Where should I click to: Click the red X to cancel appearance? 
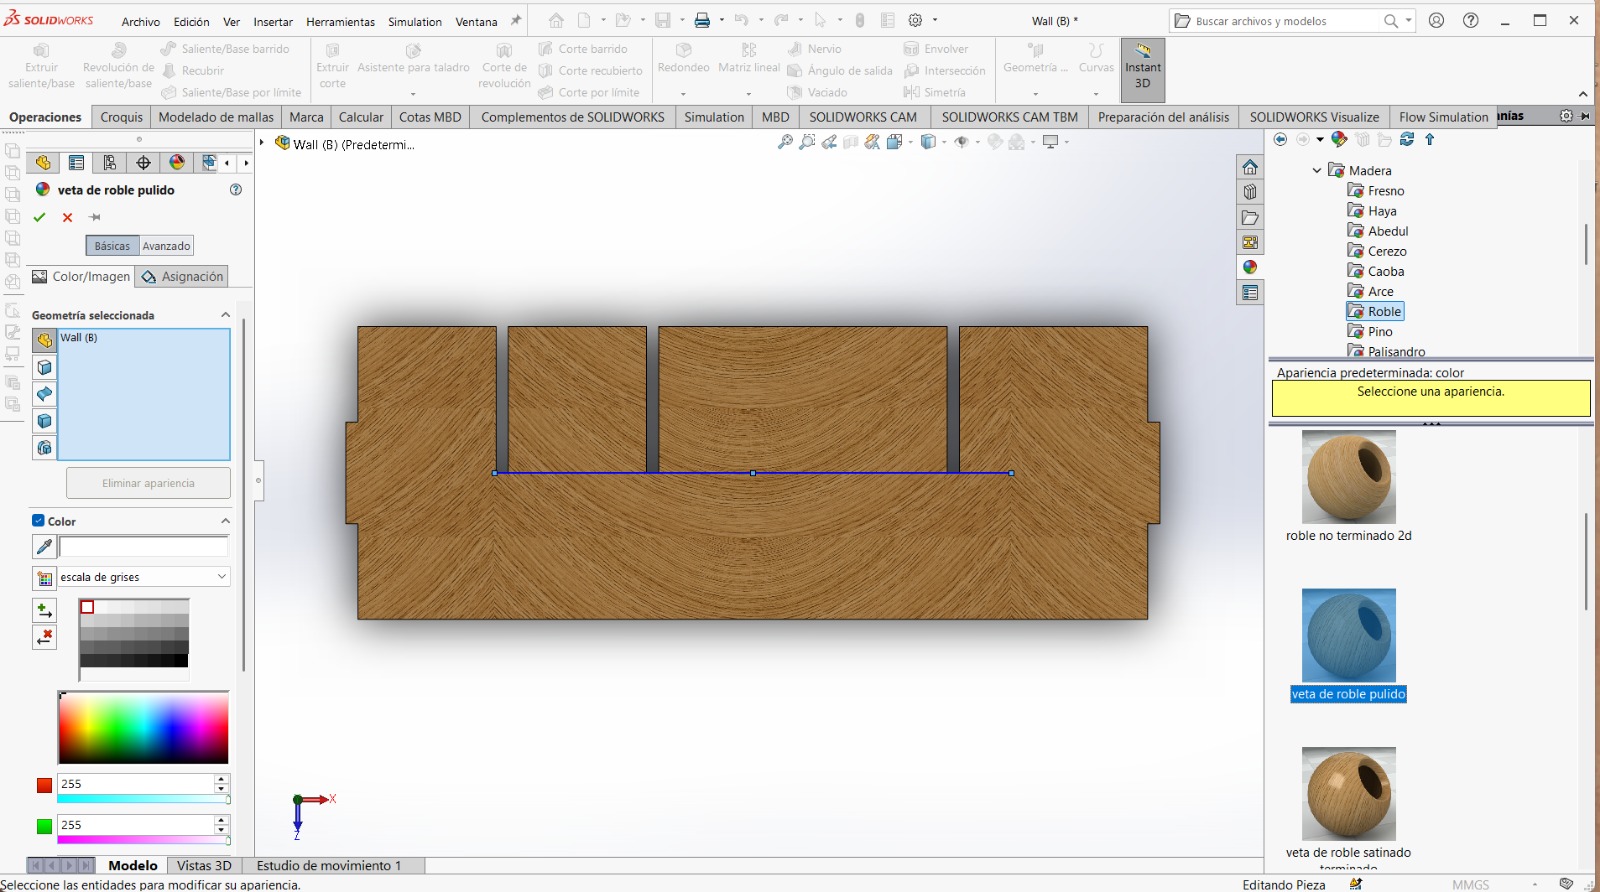click(67, 217)
